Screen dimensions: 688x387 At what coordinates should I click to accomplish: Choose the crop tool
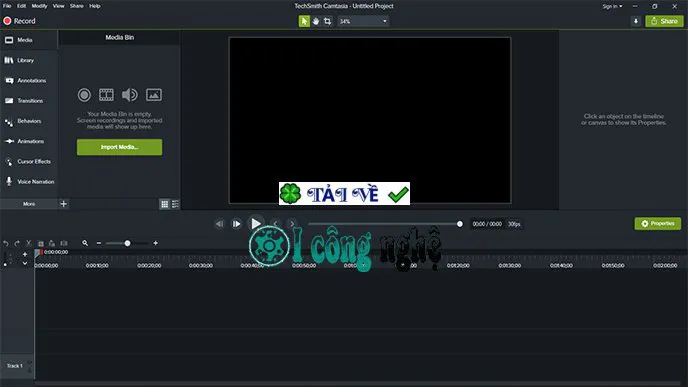[327, 21]
